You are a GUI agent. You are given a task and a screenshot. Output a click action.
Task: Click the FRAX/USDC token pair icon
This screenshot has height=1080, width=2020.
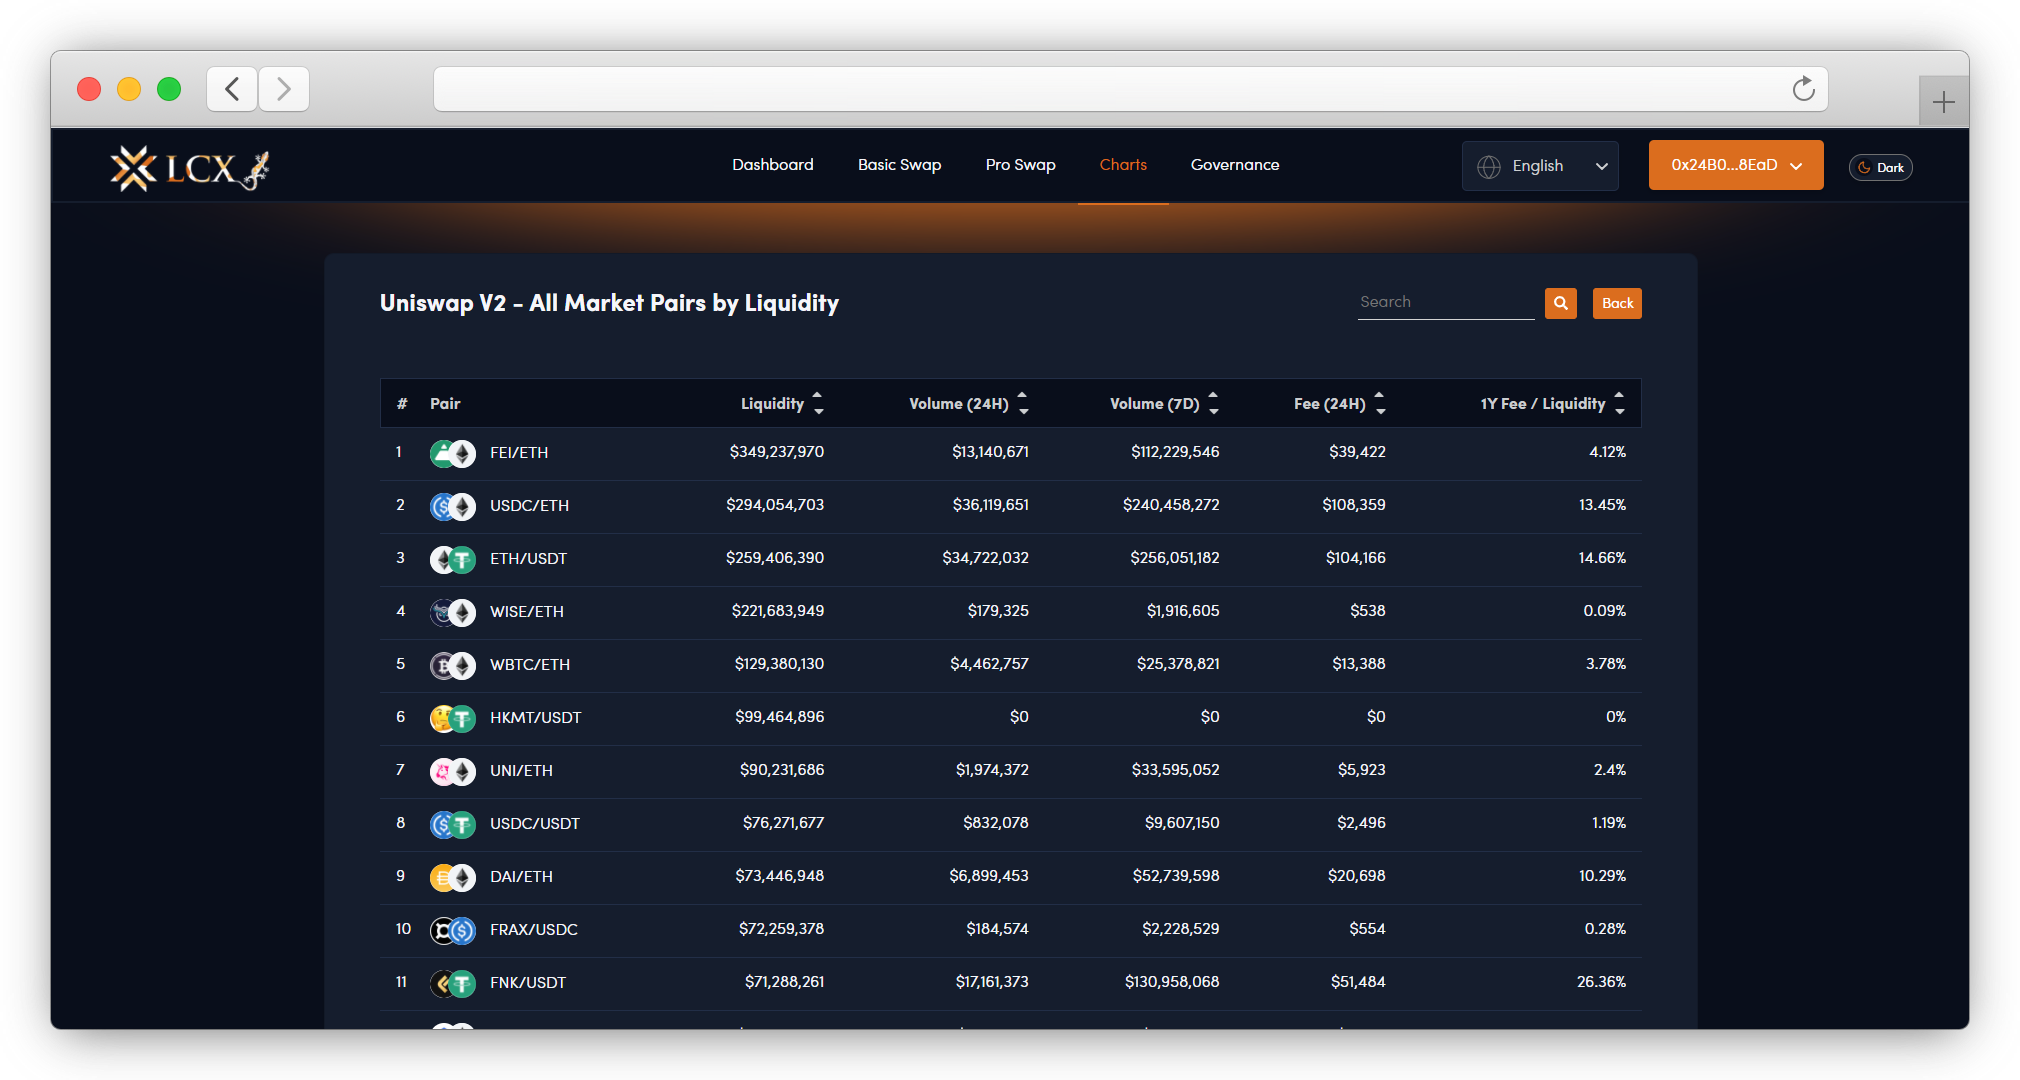click(x=453, y=930)
